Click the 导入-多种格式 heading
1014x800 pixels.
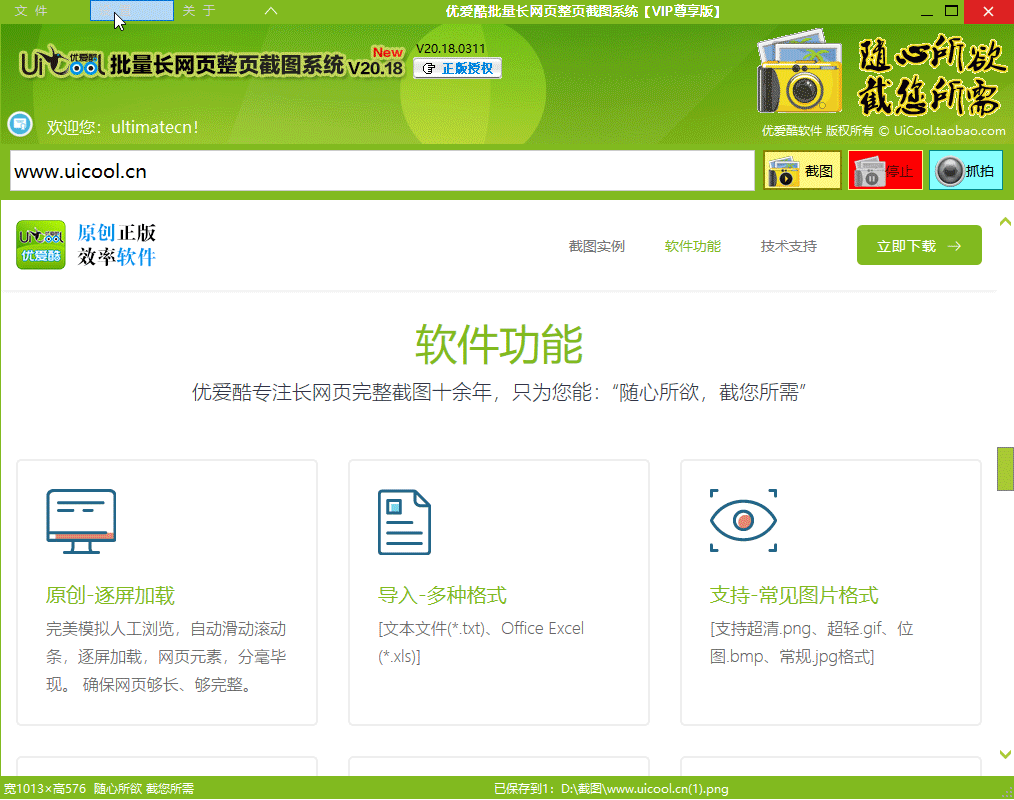(442, 595)
